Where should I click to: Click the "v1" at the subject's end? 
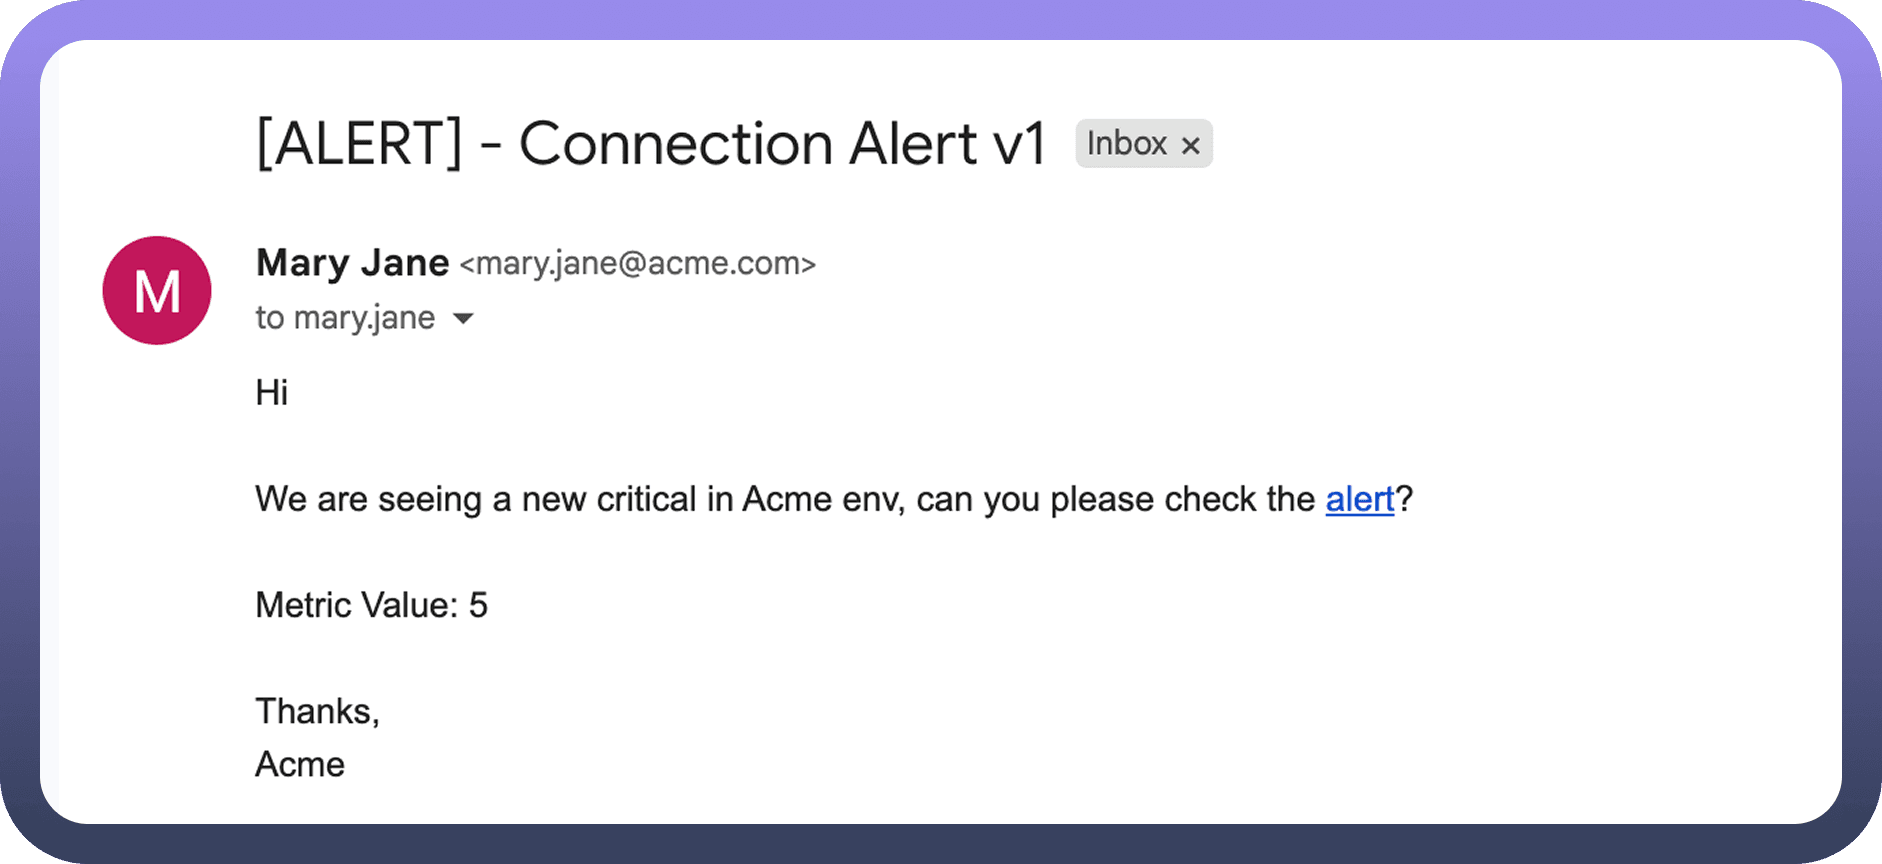1019,144
